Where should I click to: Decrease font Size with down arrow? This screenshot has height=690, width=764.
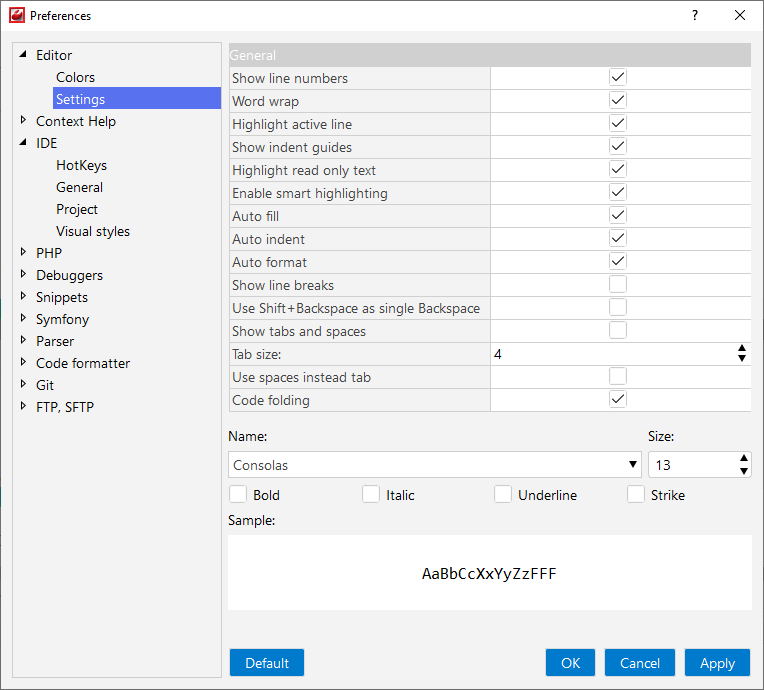coord(744,471)
